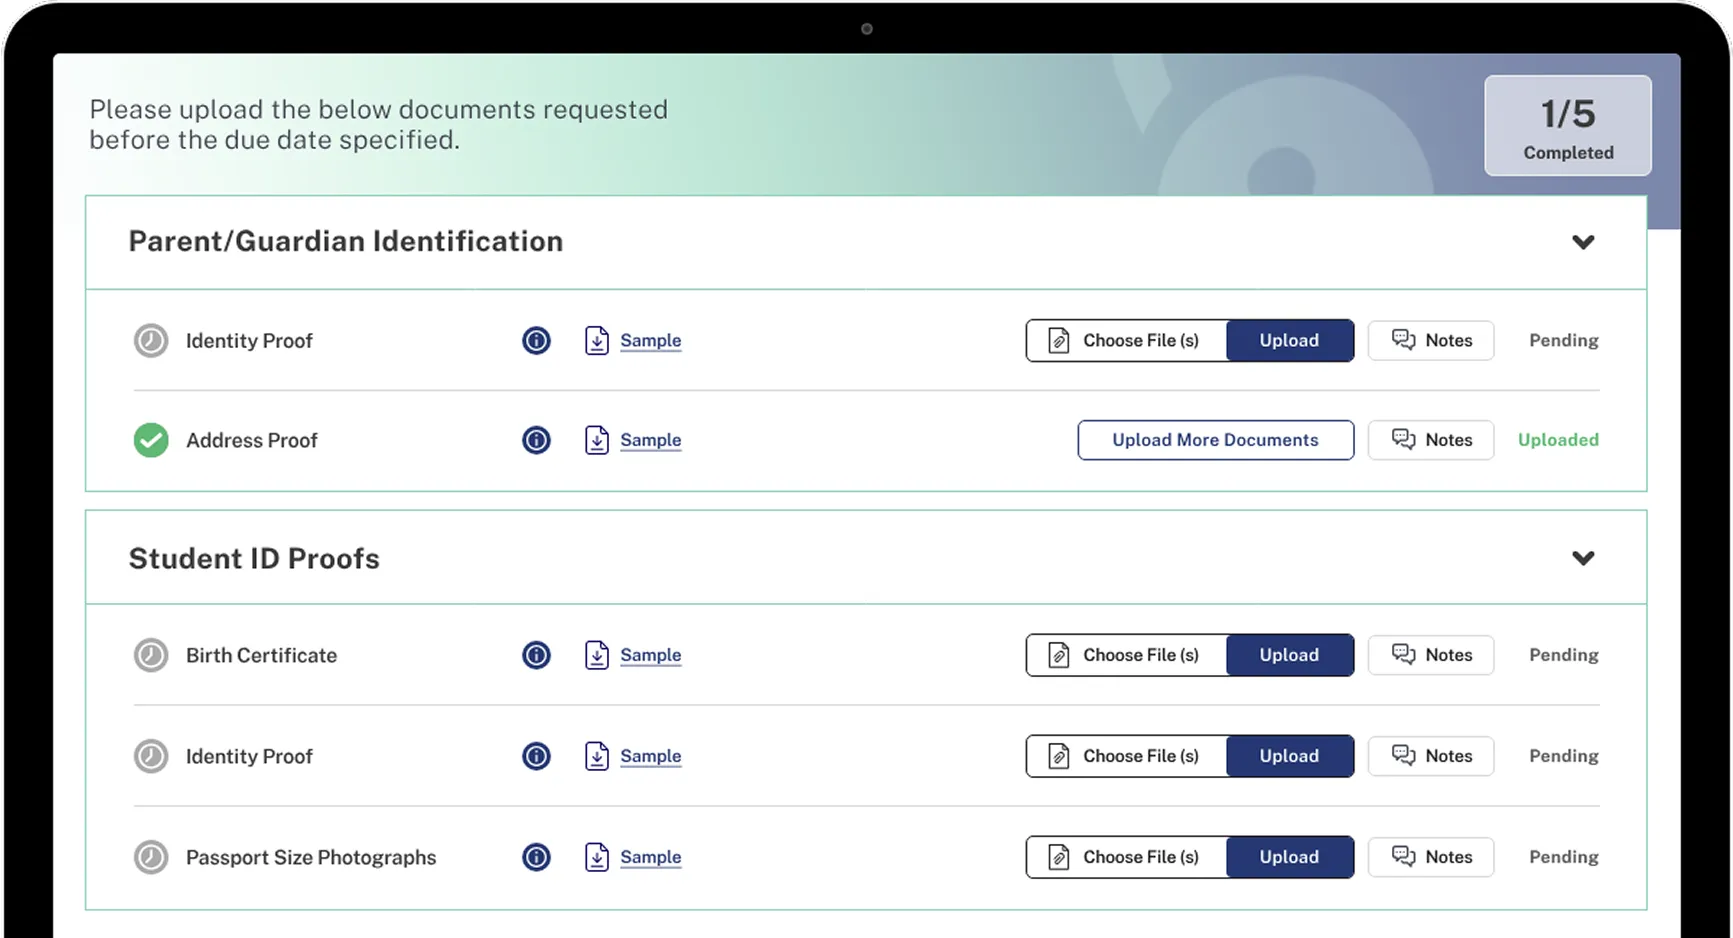Click pending clock icon beside Birth Certificate
This screenshot has width=1733, height=938.
(151, 656)
